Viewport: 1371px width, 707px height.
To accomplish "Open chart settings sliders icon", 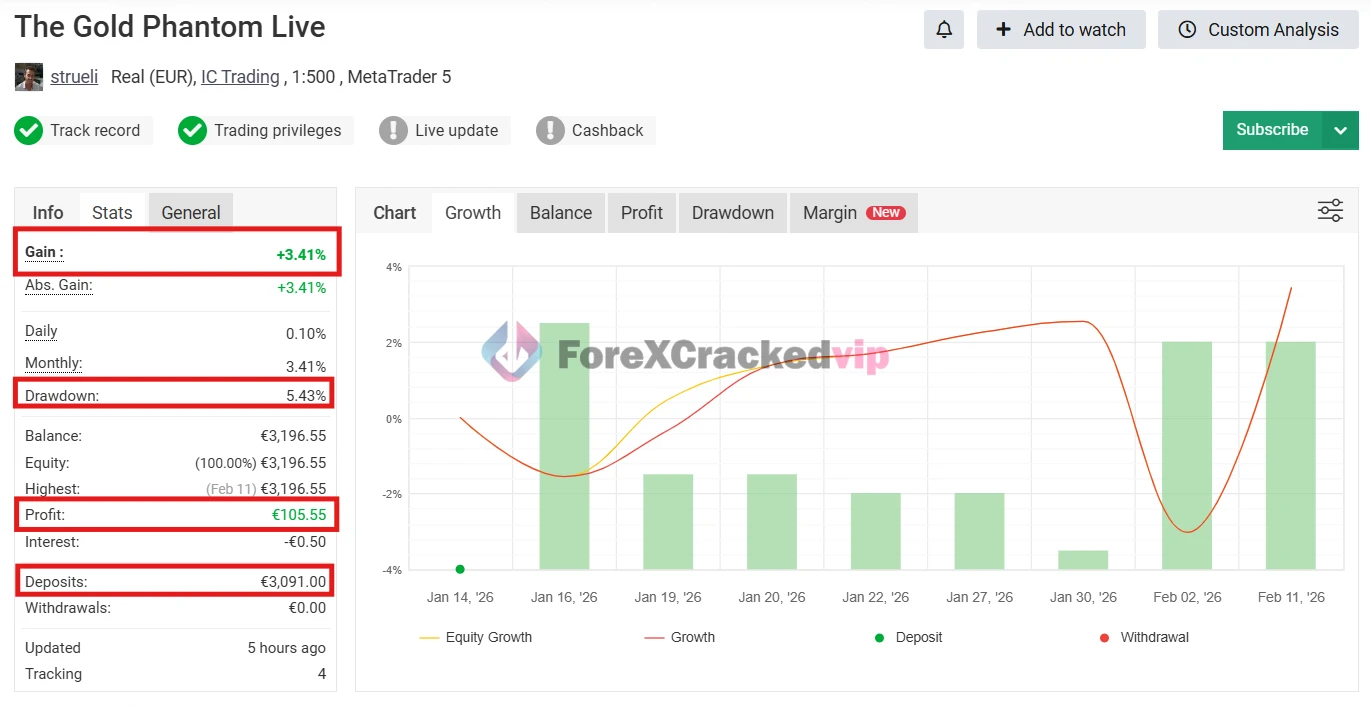I will 1330,211.
